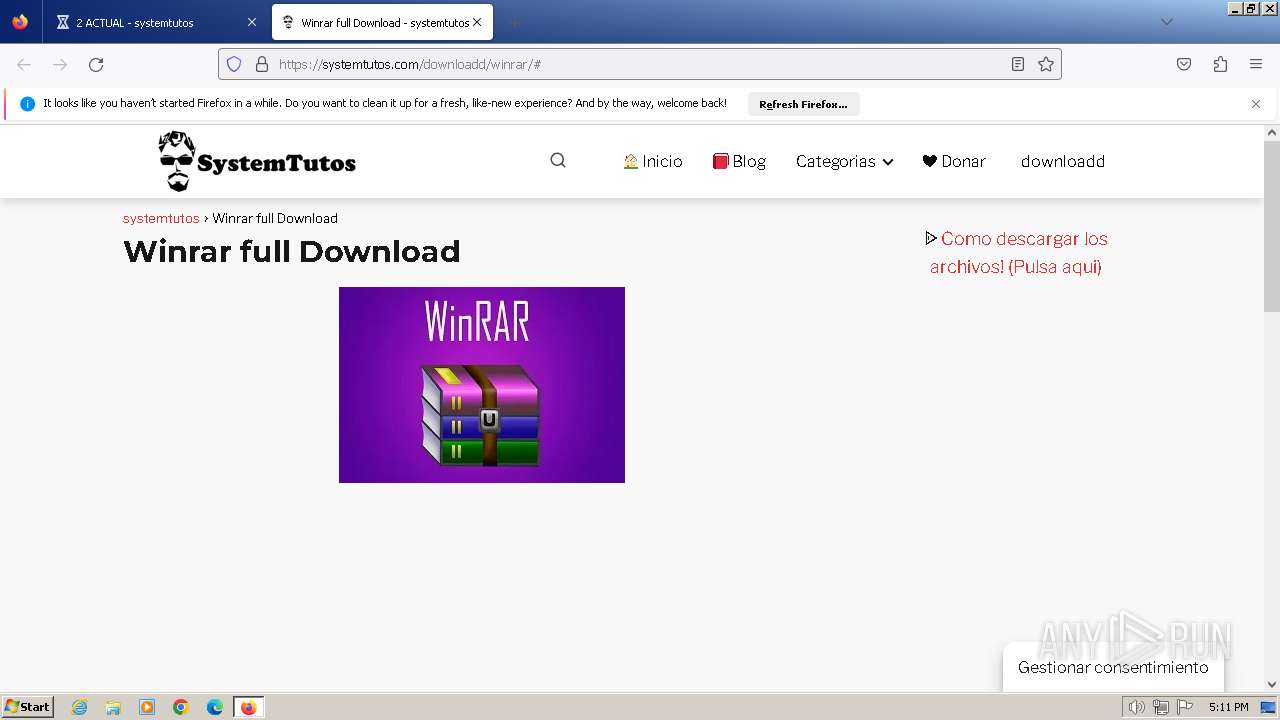This screenshot has height=720, width=1280.
Task: Minimize the Firefox window
Action: (x=1236, y=8)
